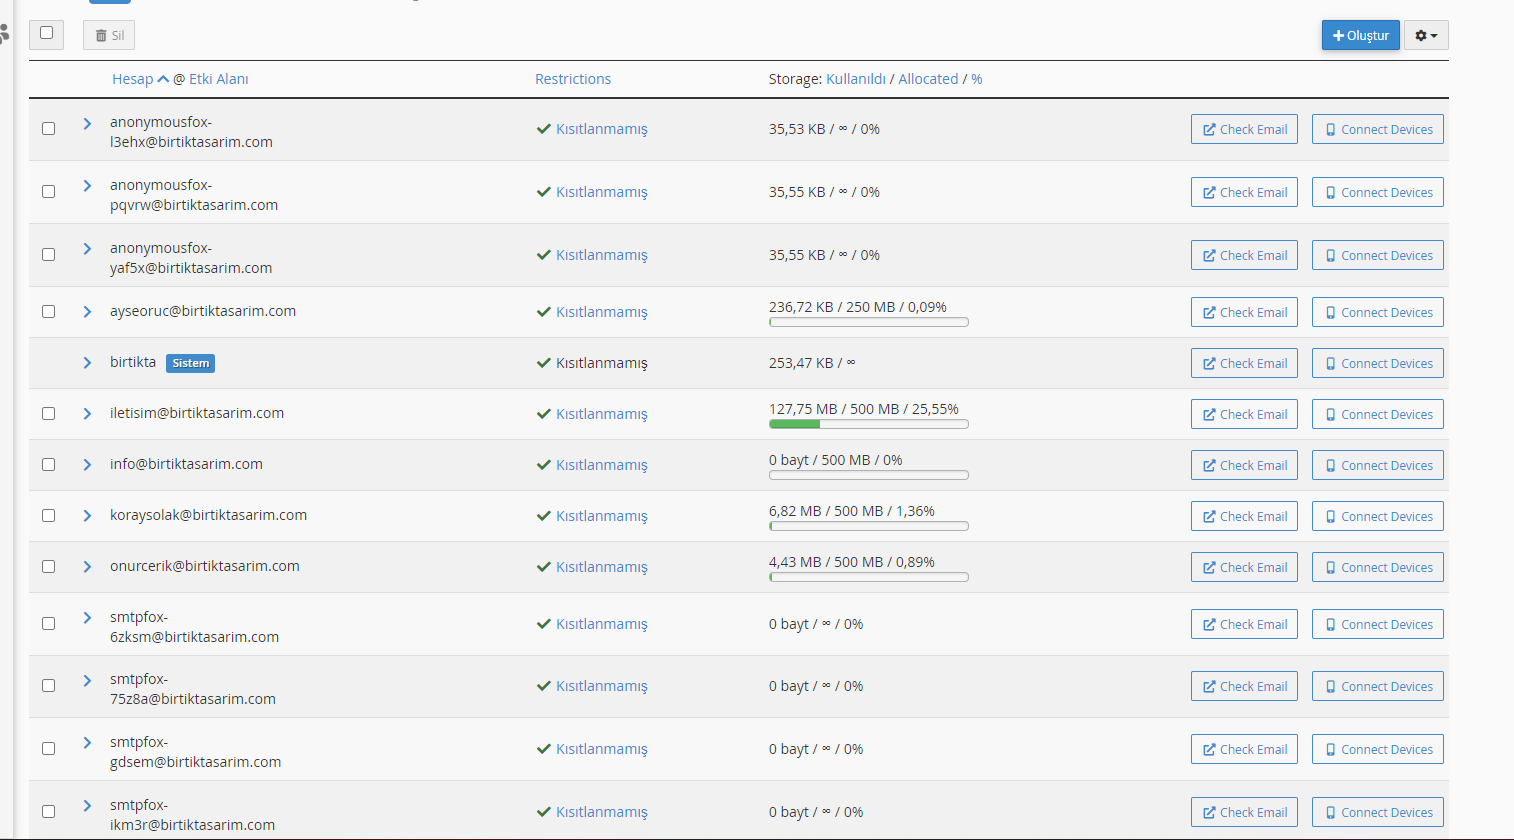
Task: Click the Sistem badge beside birtikta
Action: pos(190,363)
